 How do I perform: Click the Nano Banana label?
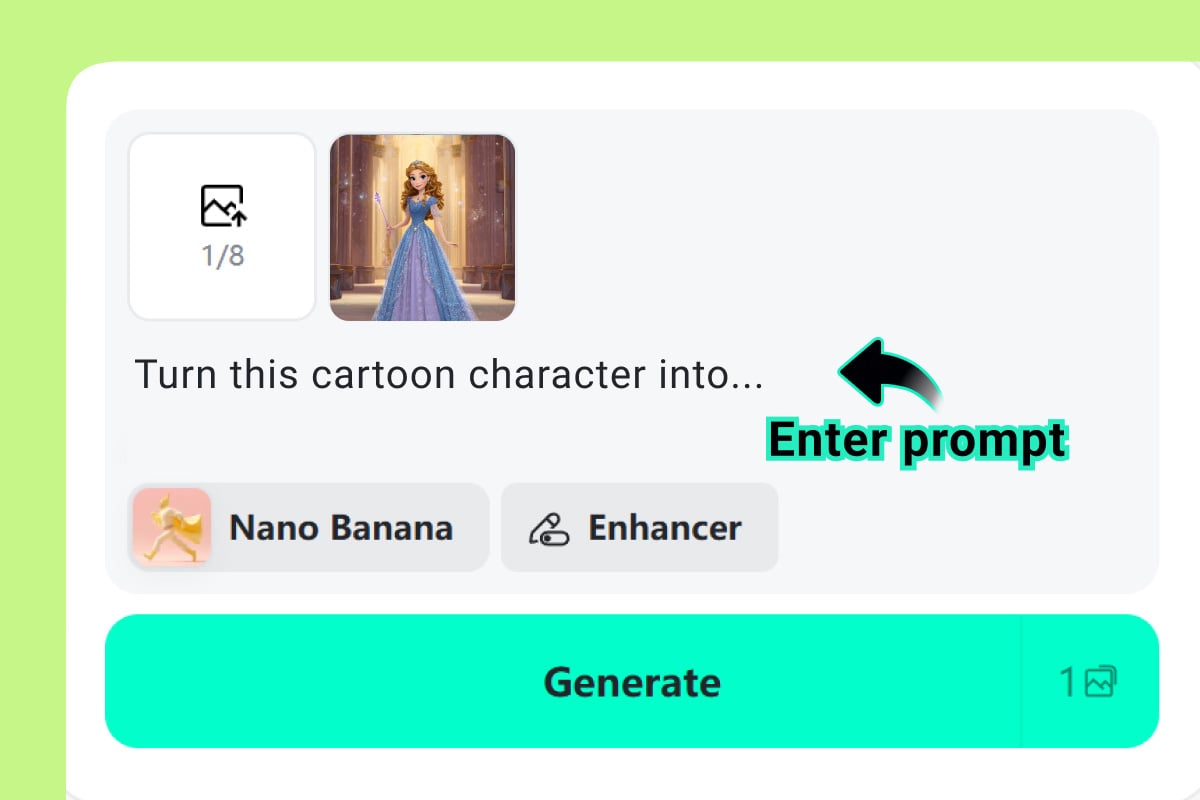[340, 527]
